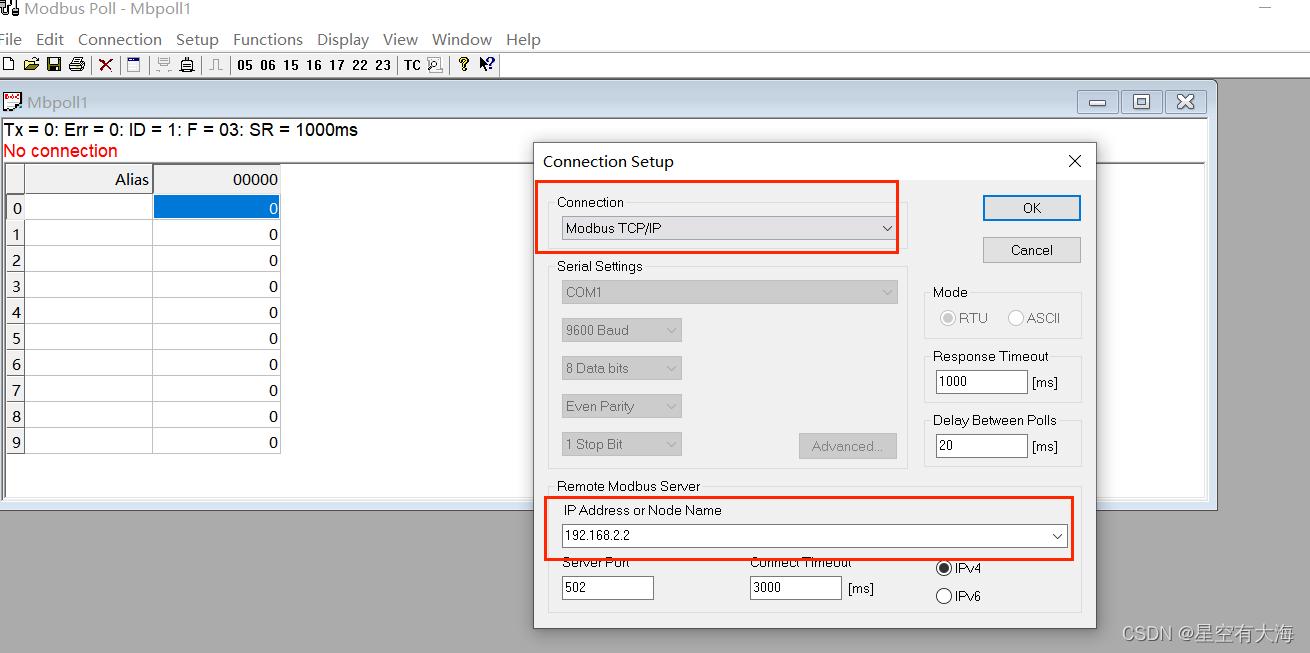Click the Delay Between Polls field
The width and height of the screenshot is (1310, 653).
click(981, 446)
